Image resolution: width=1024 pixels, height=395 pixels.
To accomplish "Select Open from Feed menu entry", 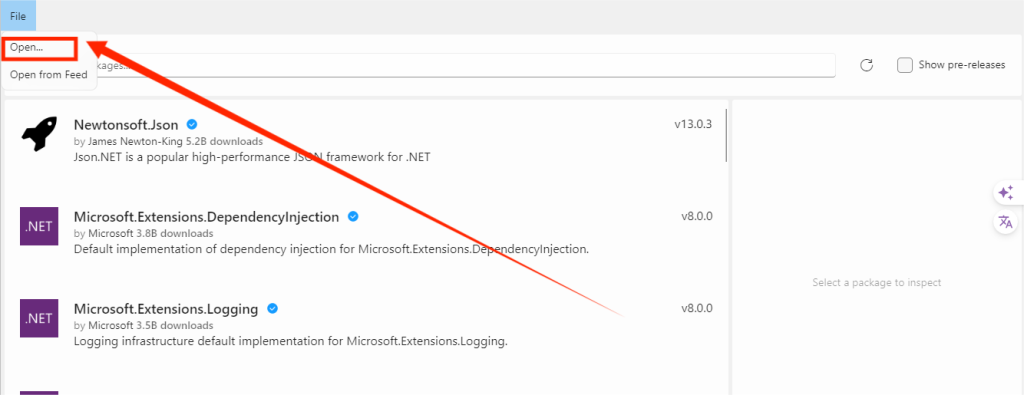I will tap(49, 75).
